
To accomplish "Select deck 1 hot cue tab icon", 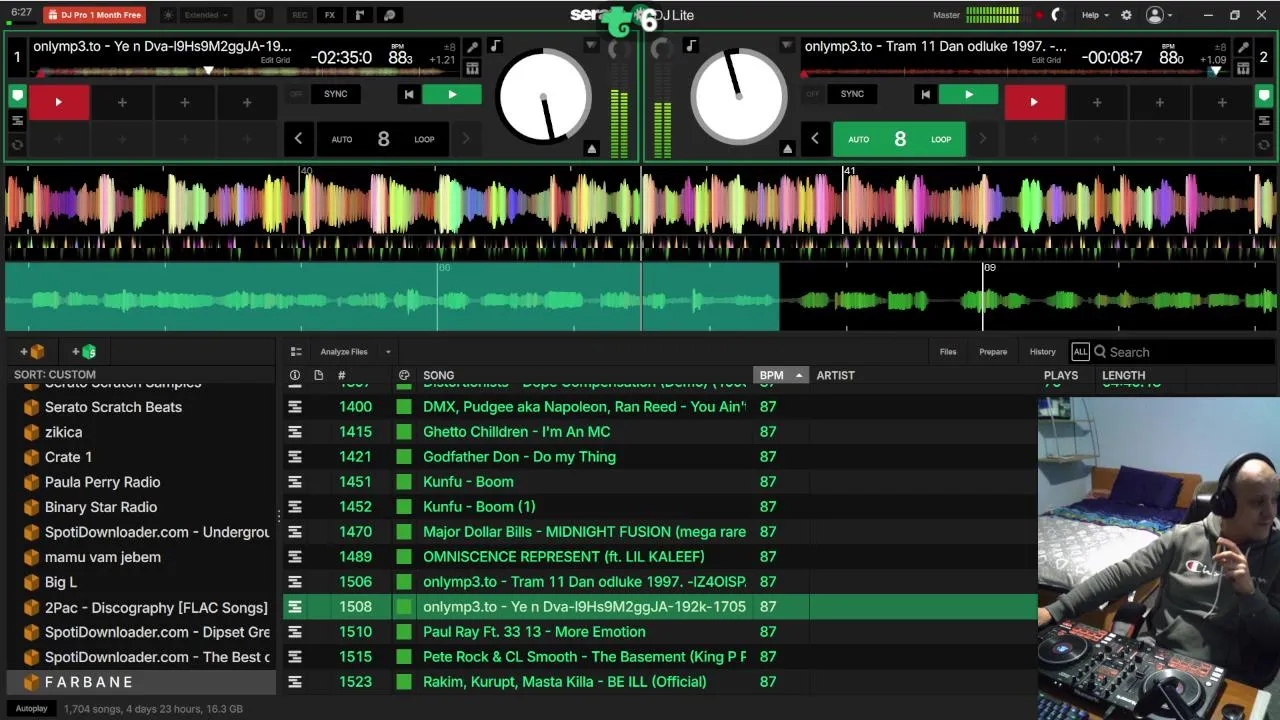I will [x=17, y=96].
